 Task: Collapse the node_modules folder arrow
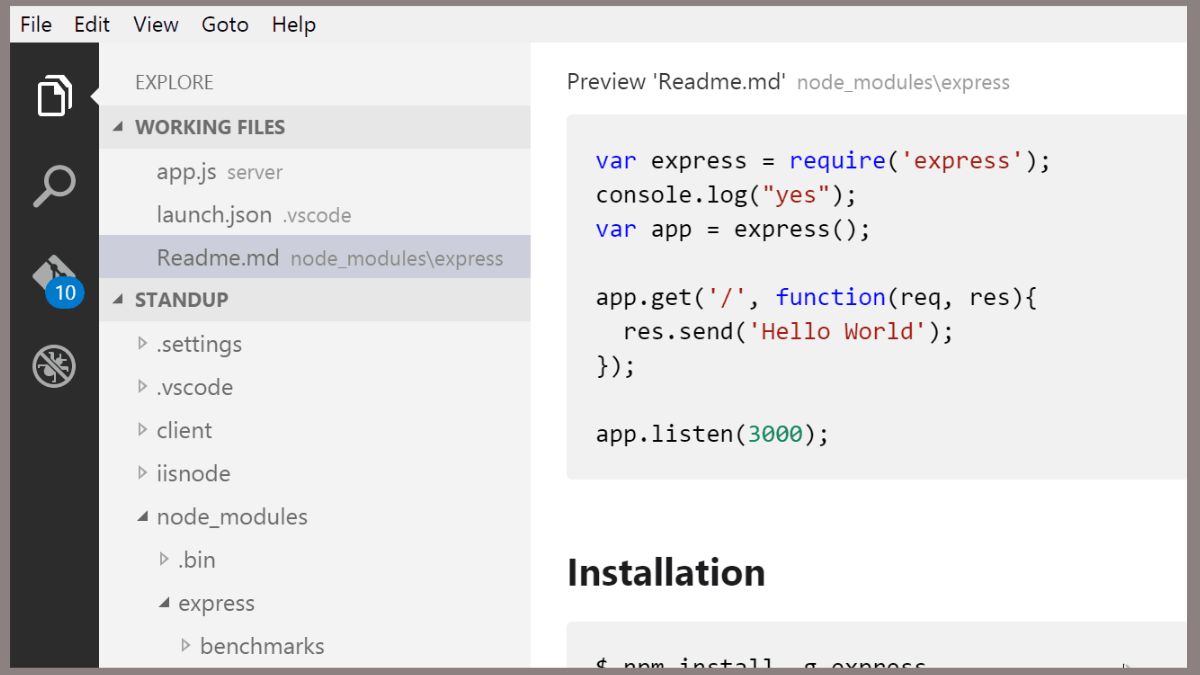(x=143, y=517)
